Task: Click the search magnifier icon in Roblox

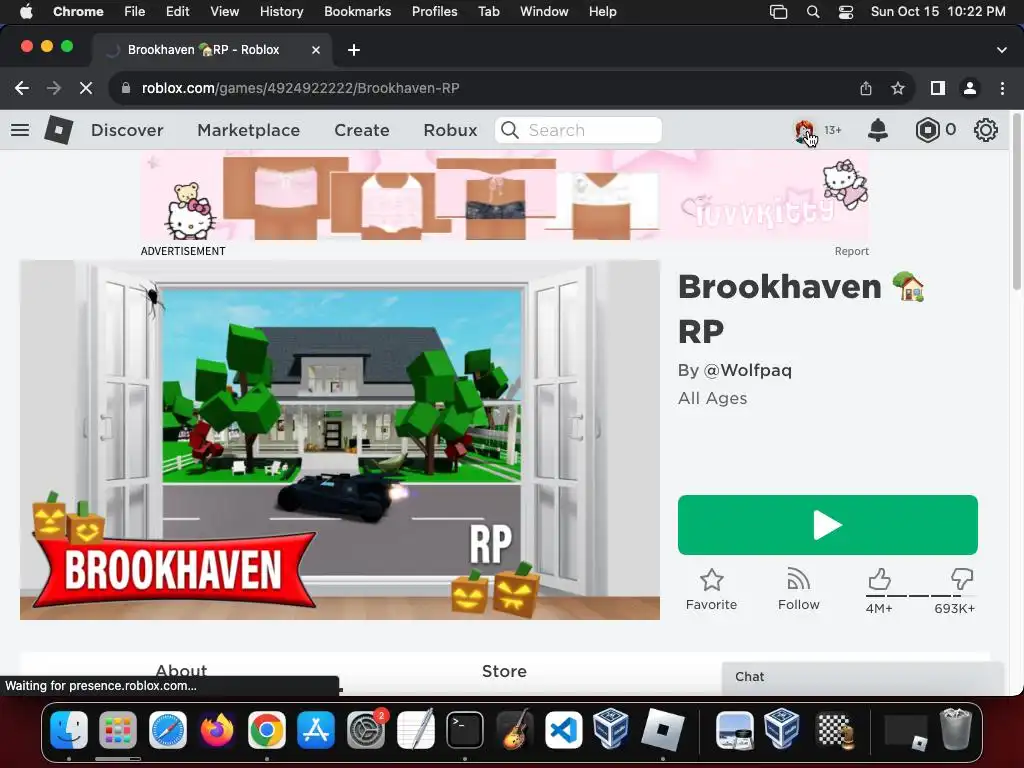Action: (510, 130)
